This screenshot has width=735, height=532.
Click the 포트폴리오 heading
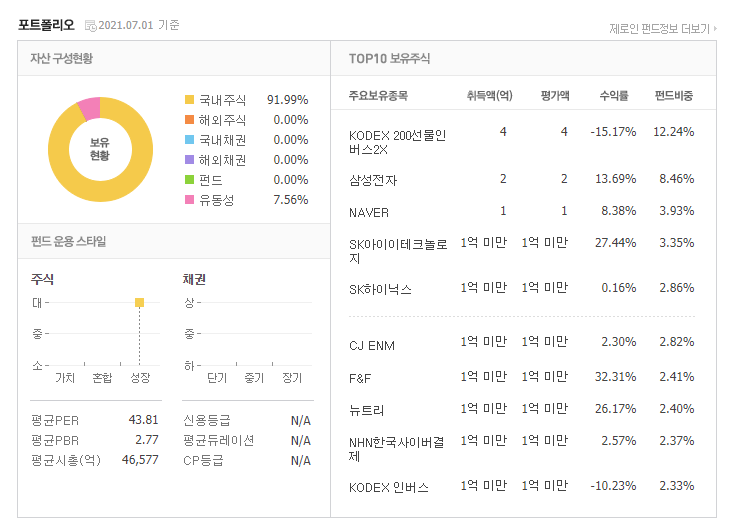46,25
